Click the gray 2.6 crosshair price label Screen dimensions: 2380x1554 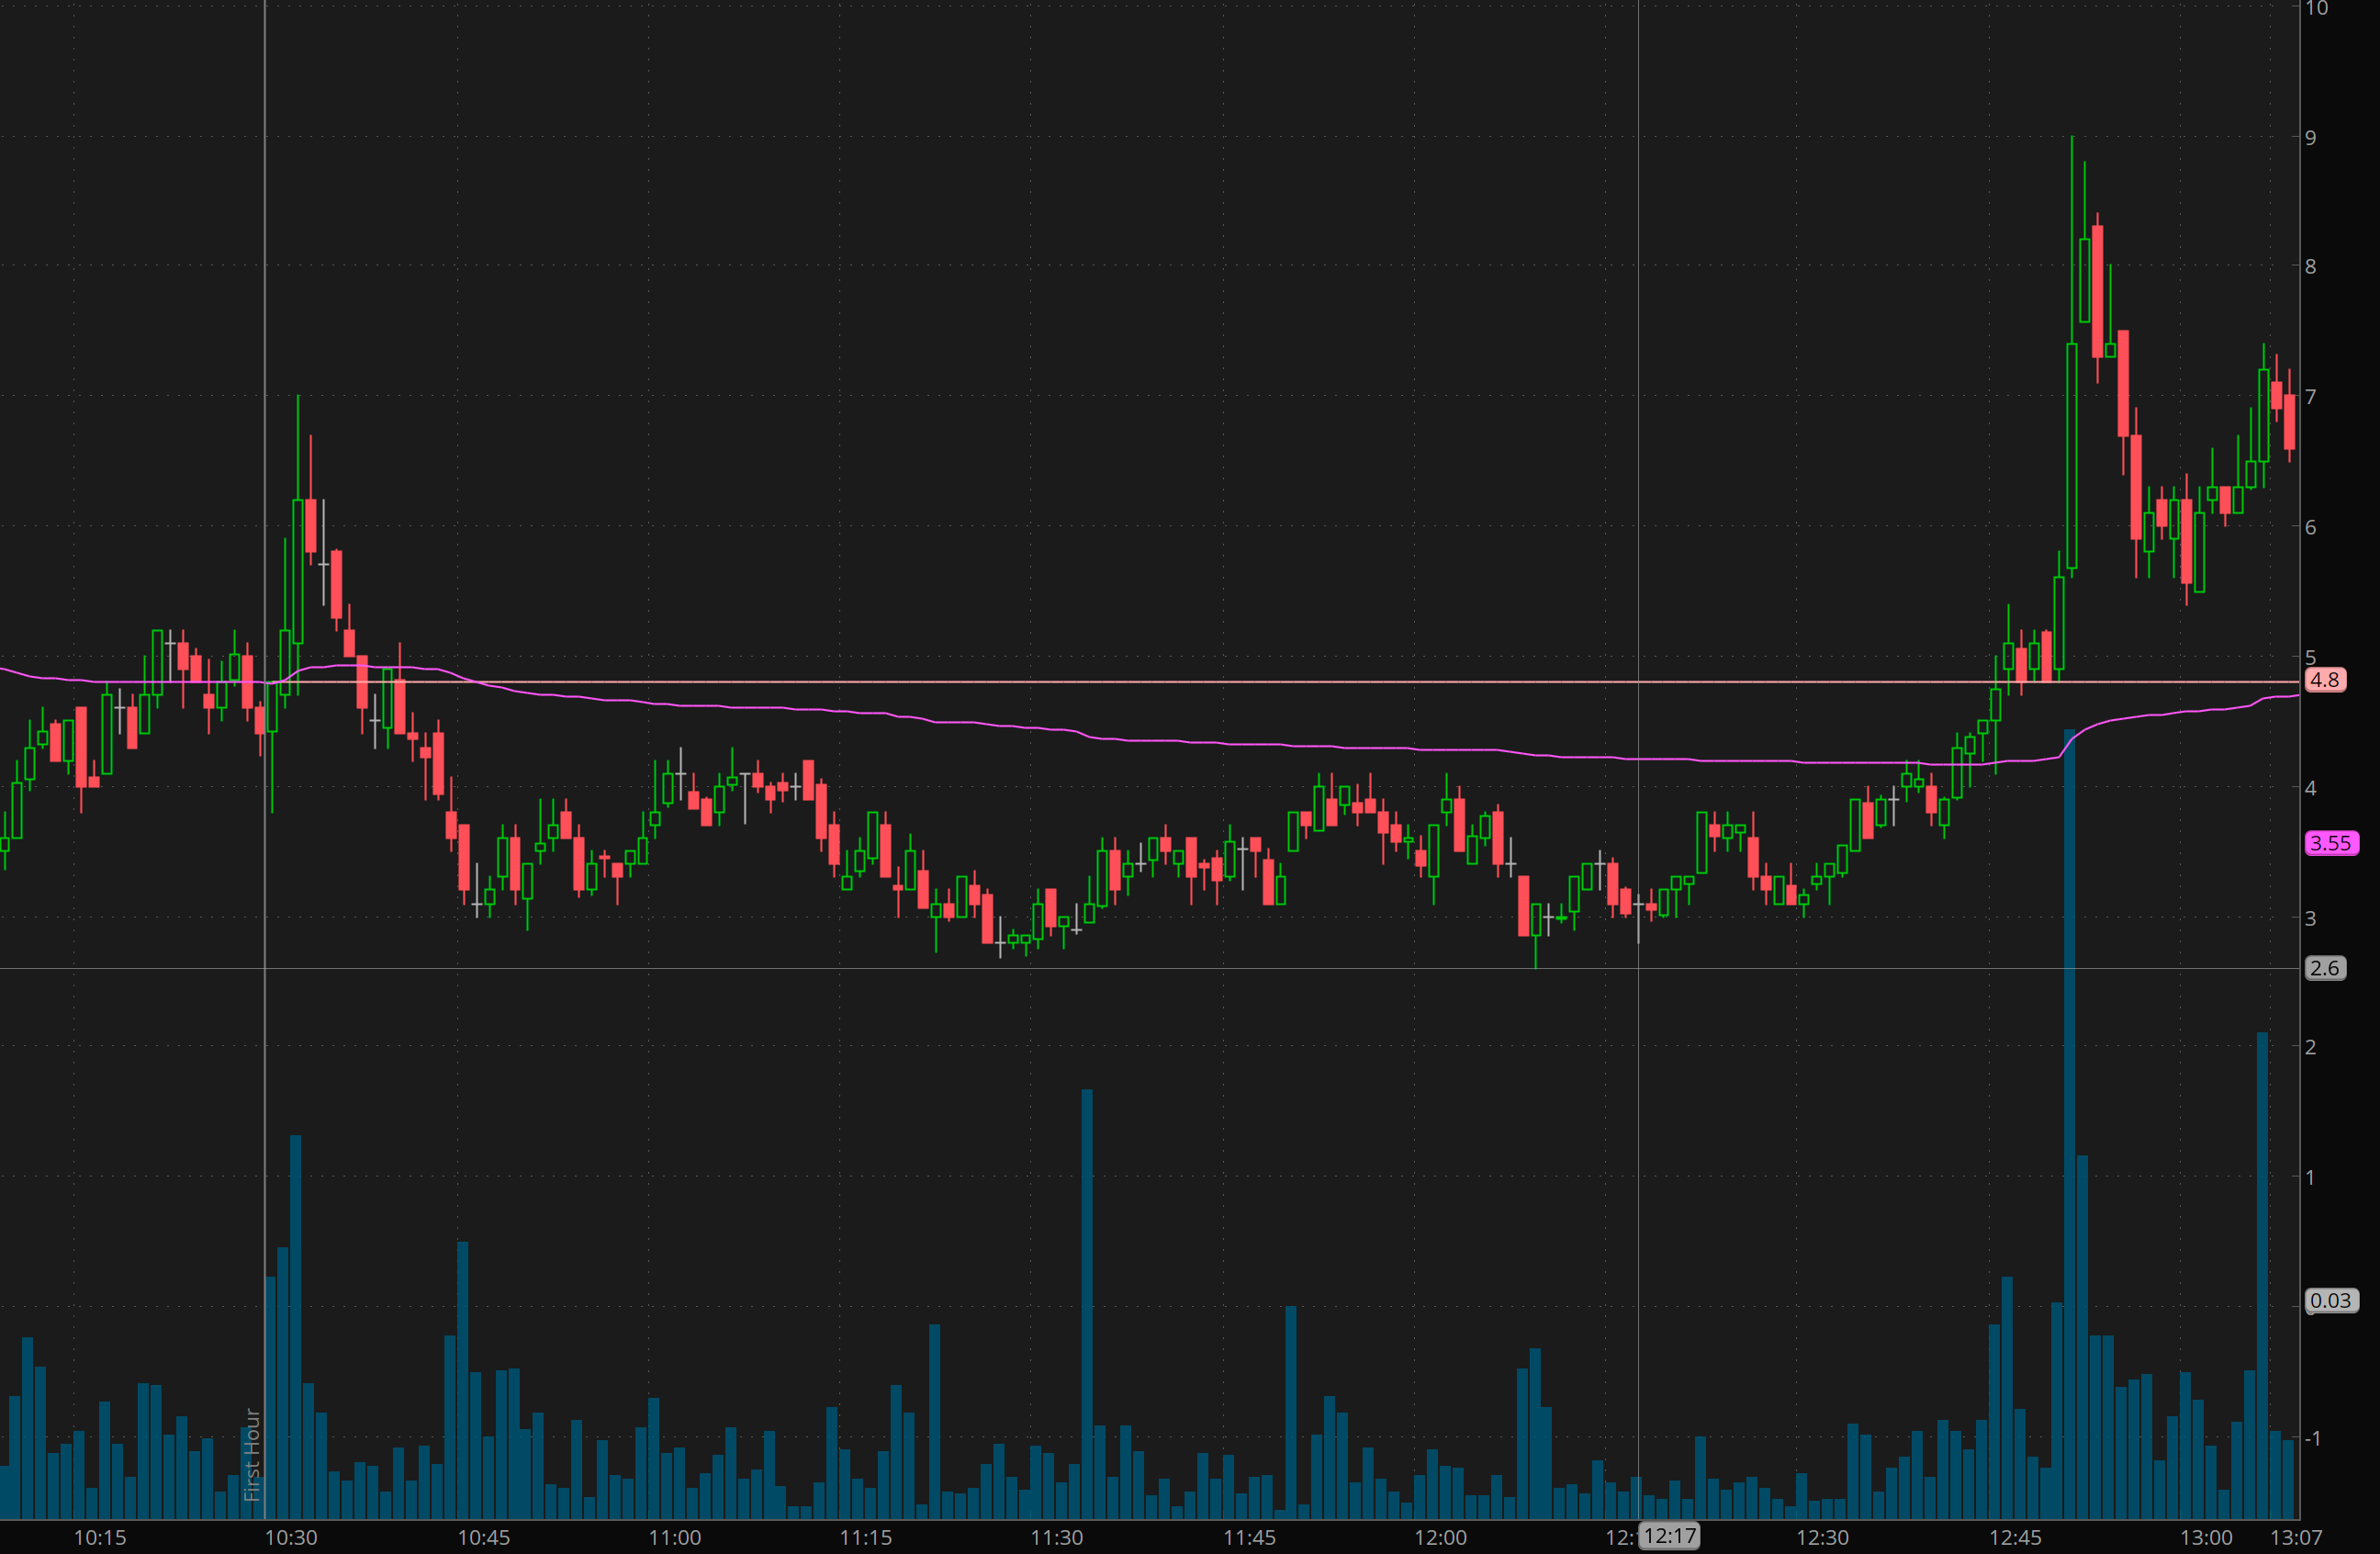point(2325,968)
